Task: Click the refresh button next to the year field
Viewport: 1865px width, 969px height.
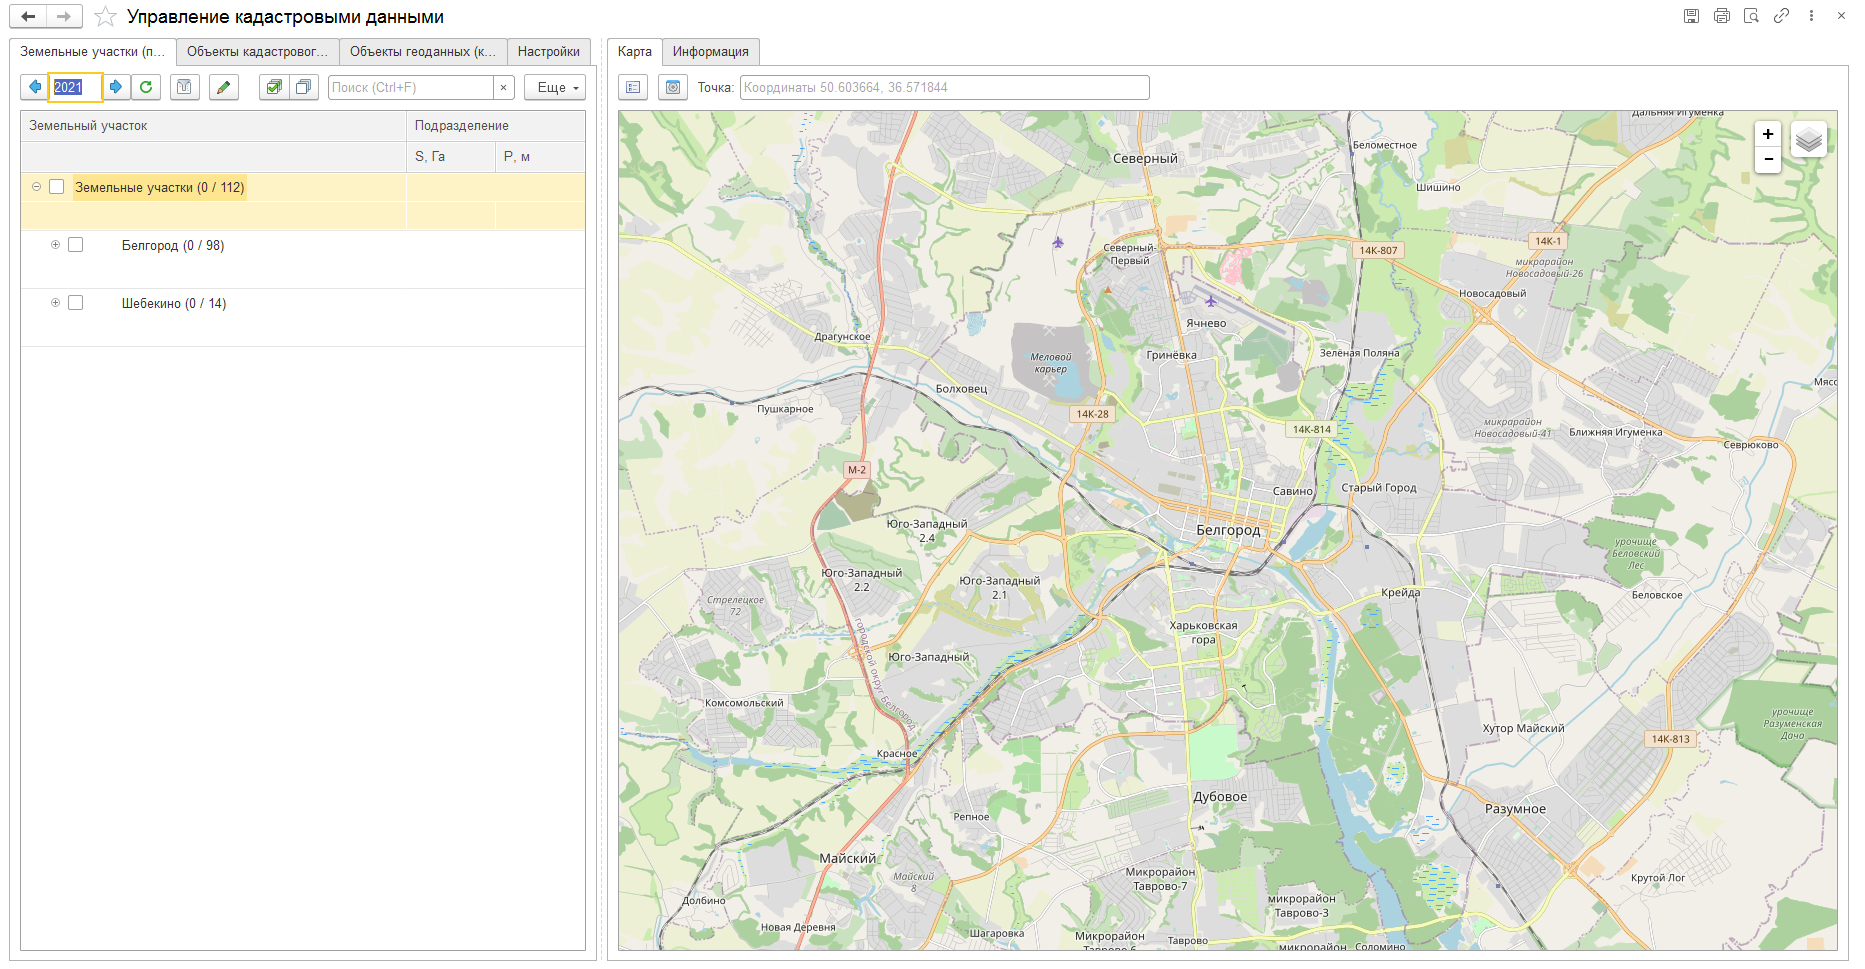Action: (146, 88)
